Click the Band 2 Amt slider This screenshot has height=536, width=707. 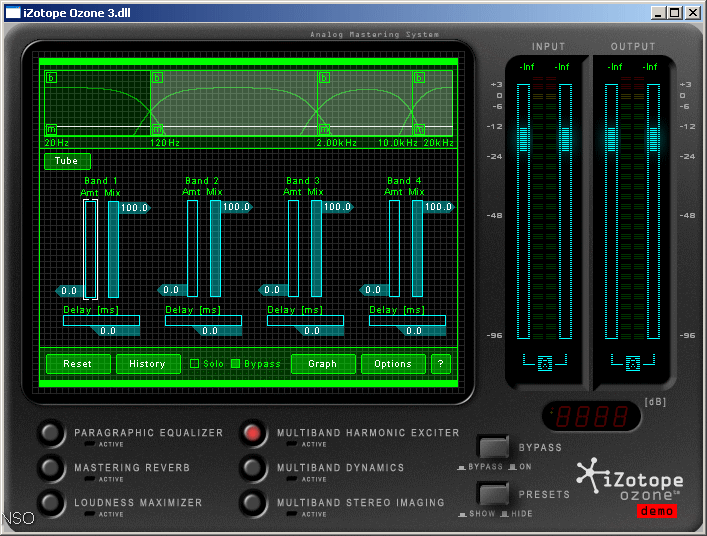pos(193,248)
